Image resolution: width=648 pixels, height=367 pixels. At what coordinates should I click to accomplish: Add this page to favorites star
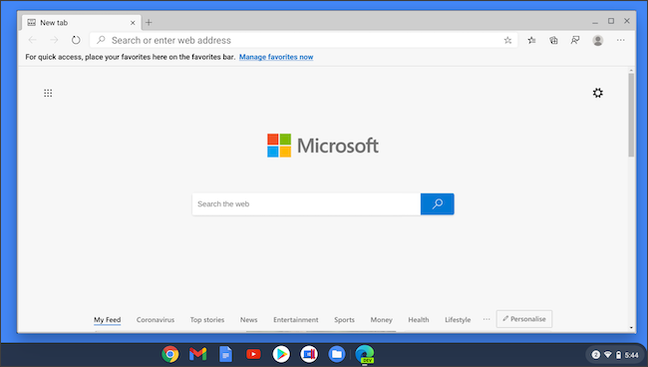[507, 40]
